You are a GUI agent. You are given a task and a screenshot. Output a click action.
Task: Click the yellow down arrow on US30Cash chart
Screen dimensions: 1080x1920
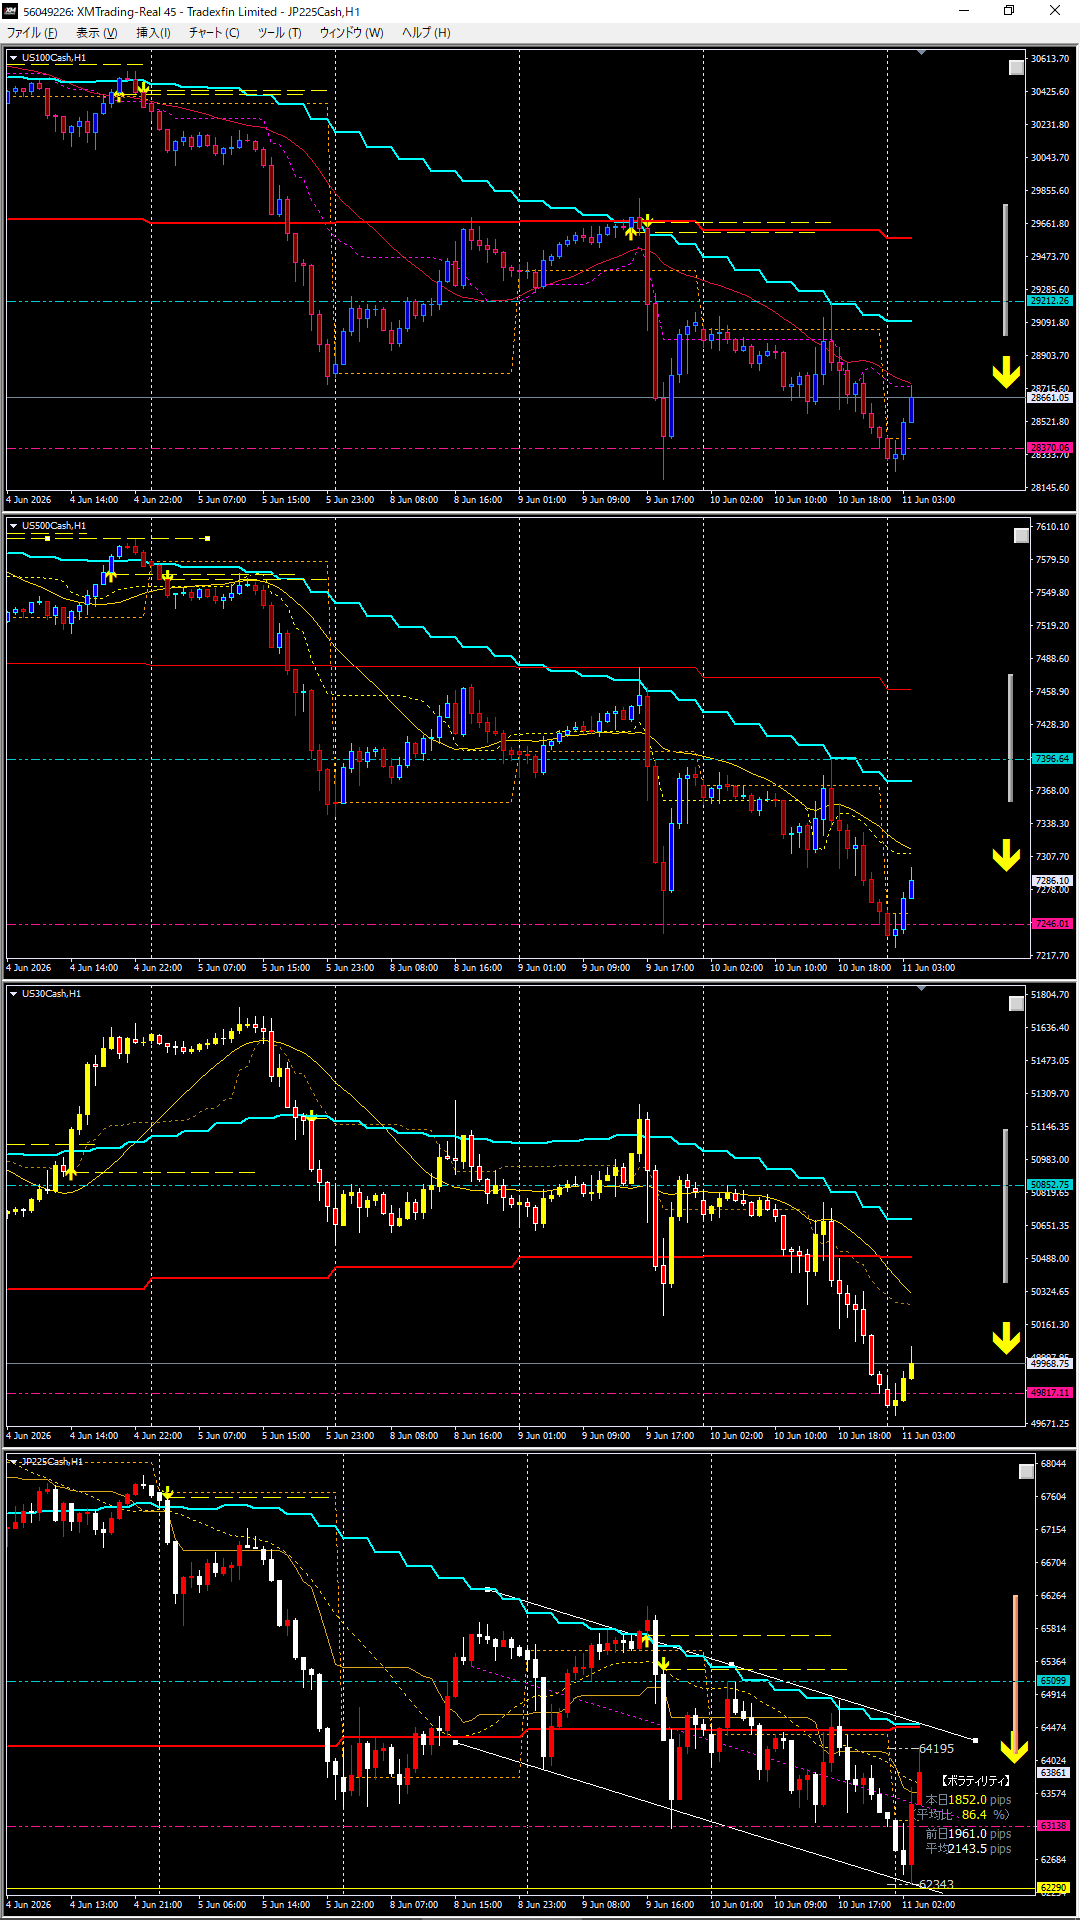[1006, 1338]
